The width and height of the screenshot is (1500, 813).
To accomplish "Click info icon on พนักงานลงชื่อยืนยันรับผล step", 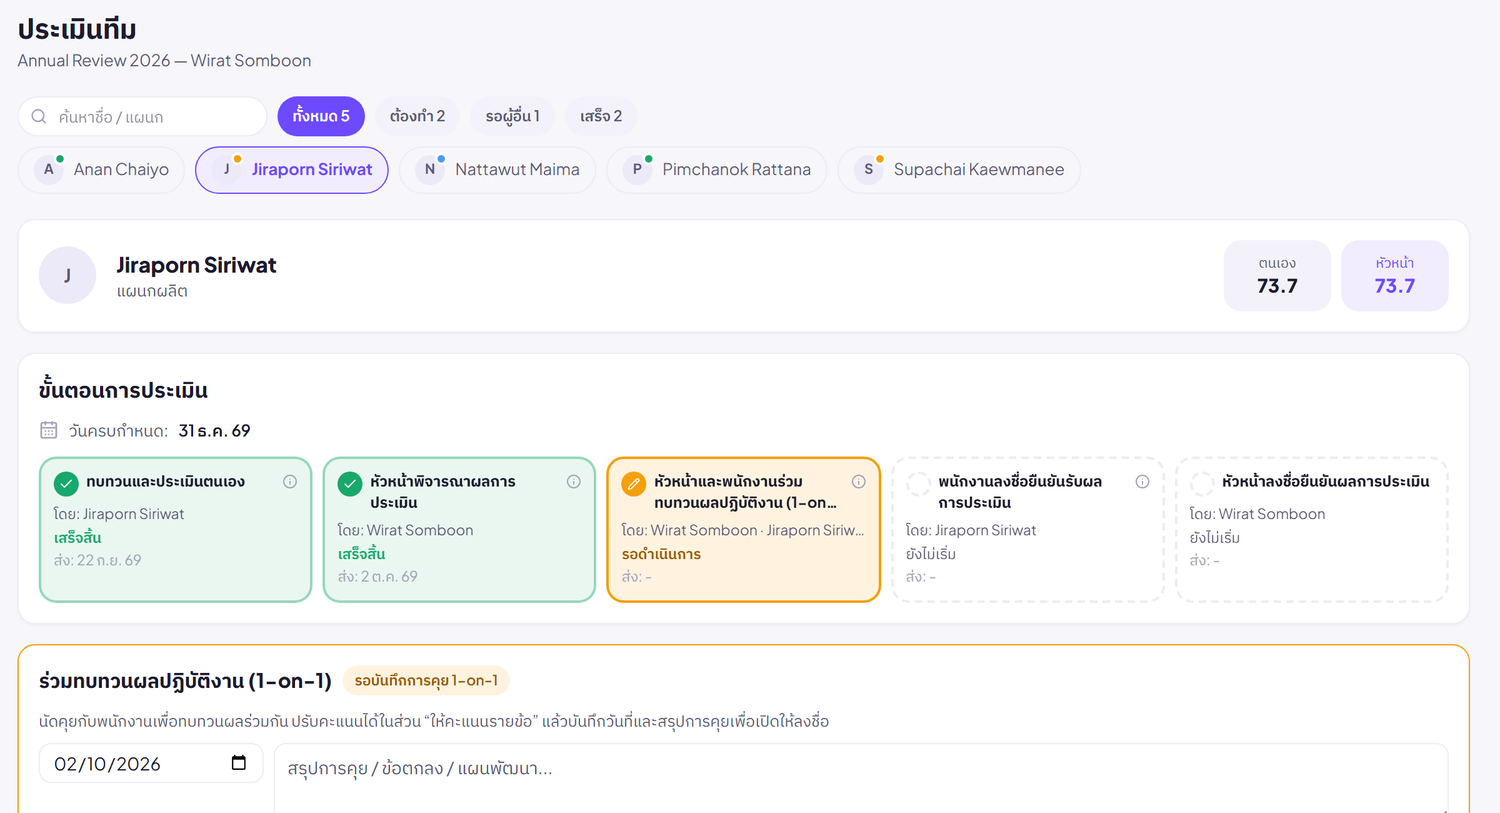I will point(1142,481).
